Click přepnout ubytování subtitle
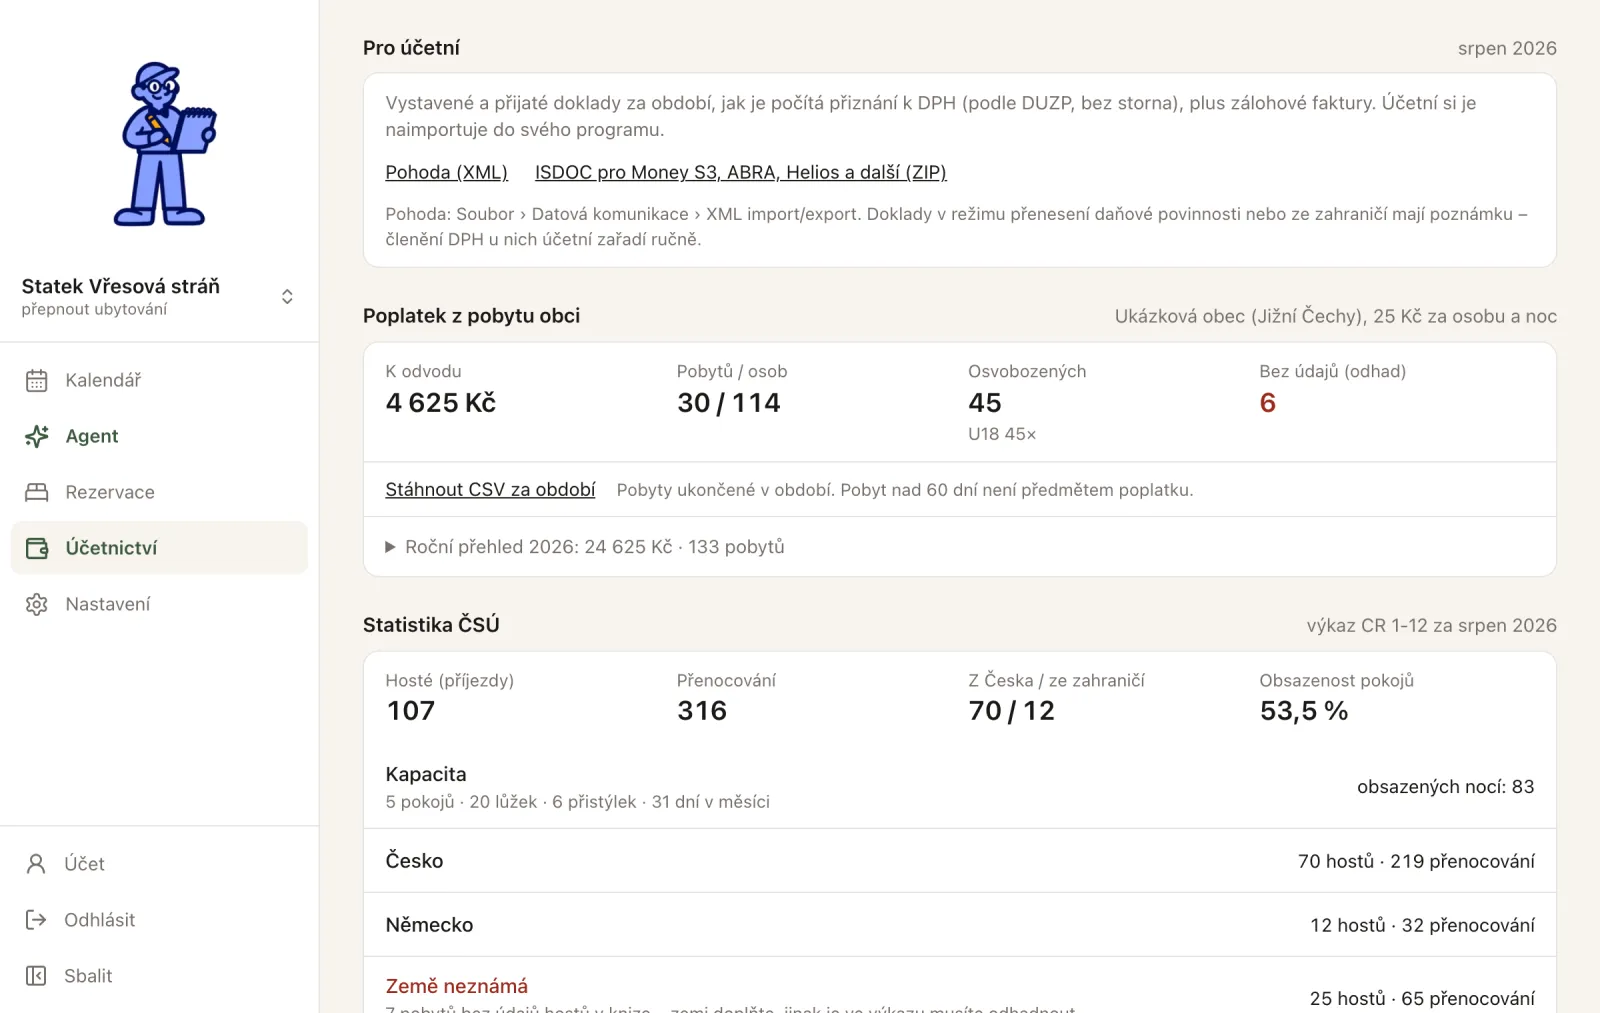This screenshot has width=1600, height=1013. [x=94, y=309]
